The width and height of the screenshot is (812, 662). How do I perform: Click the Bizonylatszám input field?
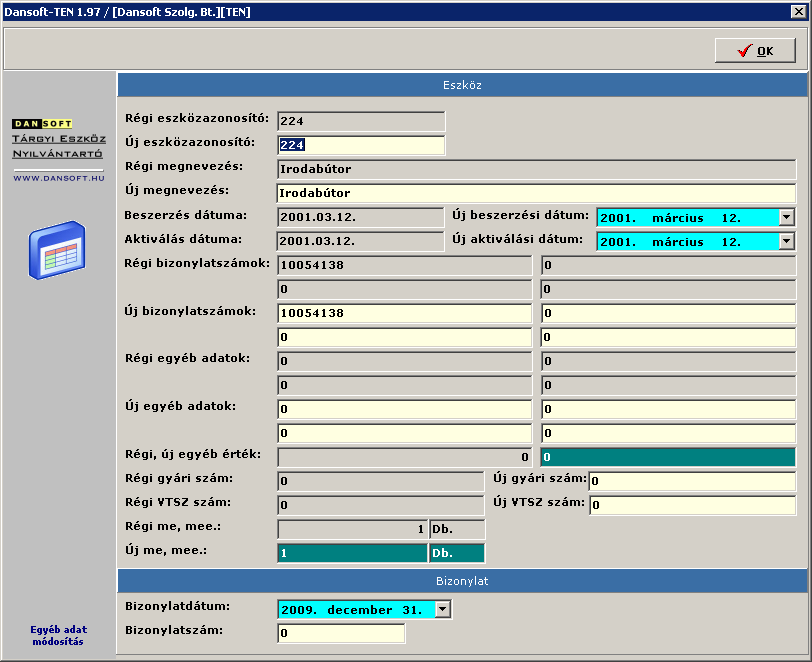(x=341, y=633)
